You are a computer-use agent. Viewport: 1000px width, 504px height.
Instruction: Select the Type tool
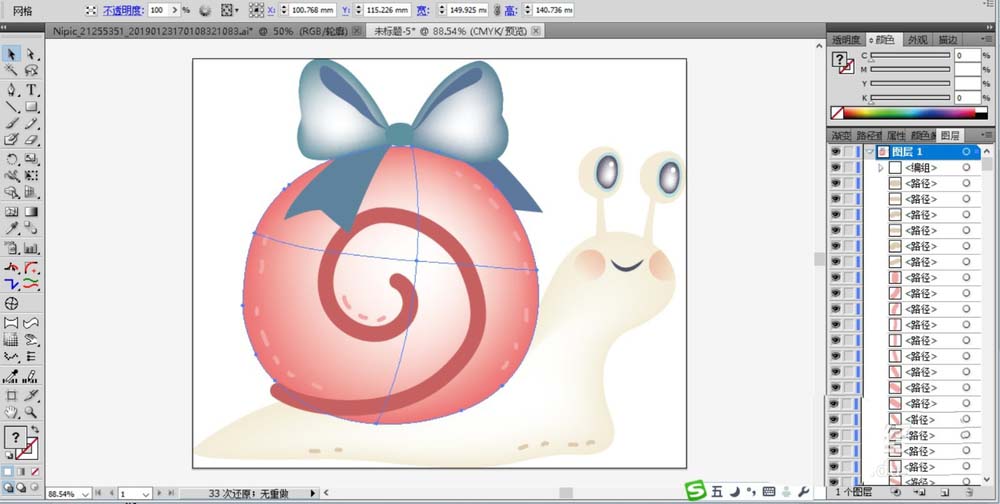[x=31, y=89]
